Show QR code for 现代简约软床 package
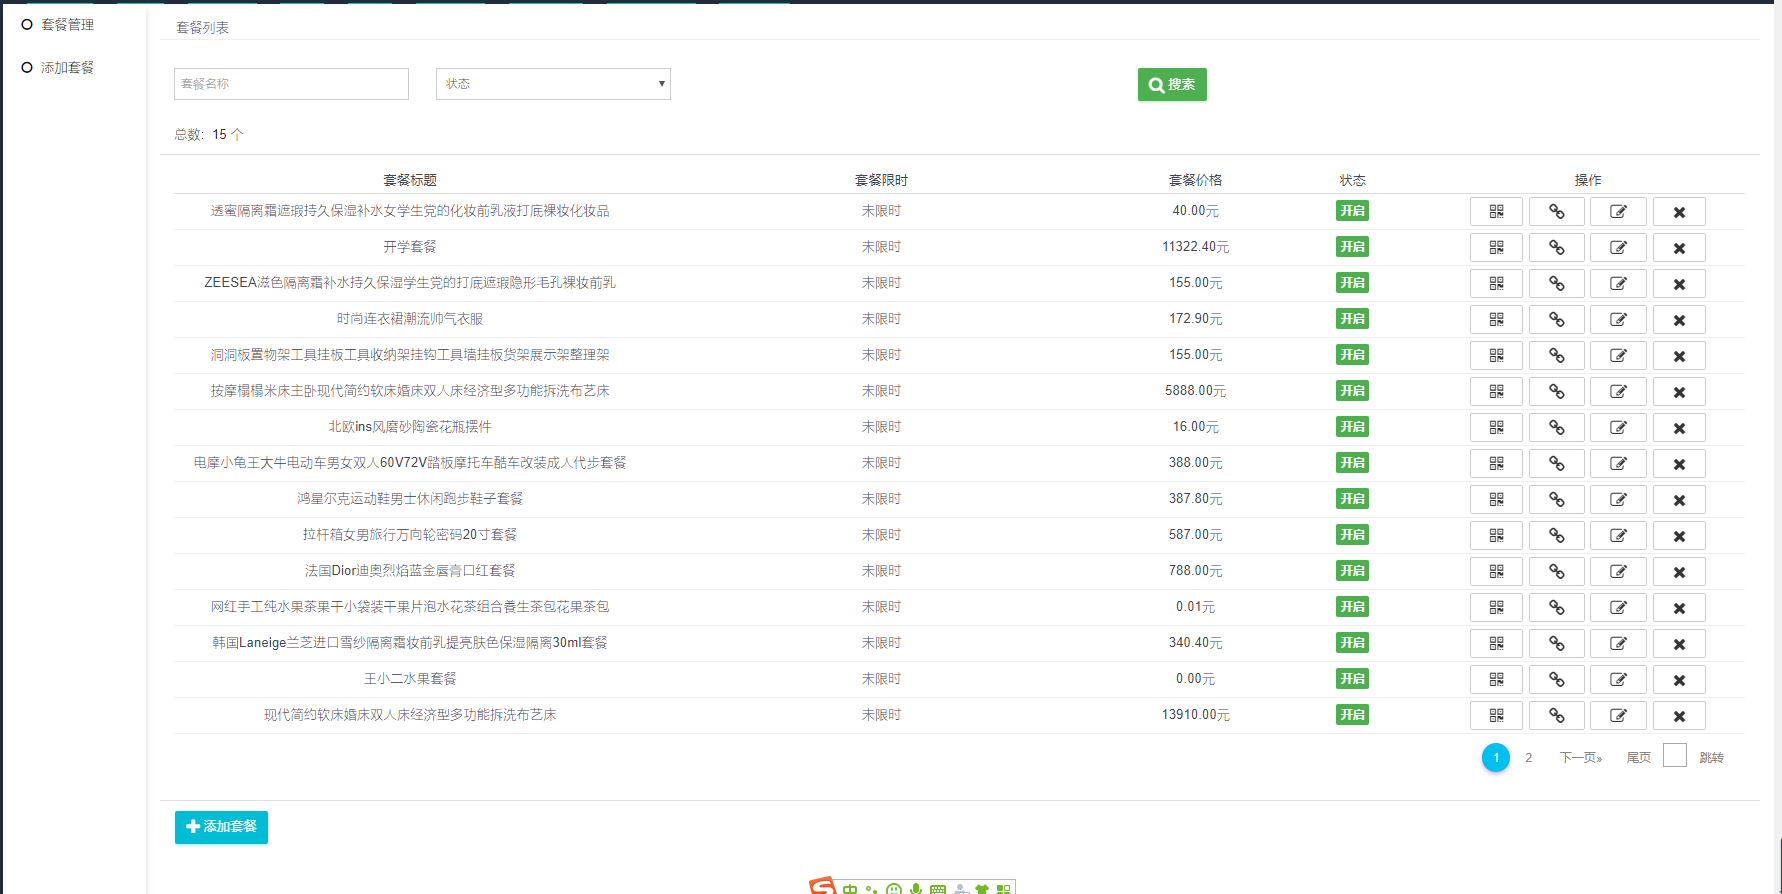Image resolution: width=1782 pixels, height=894 pixels. 1496,715
